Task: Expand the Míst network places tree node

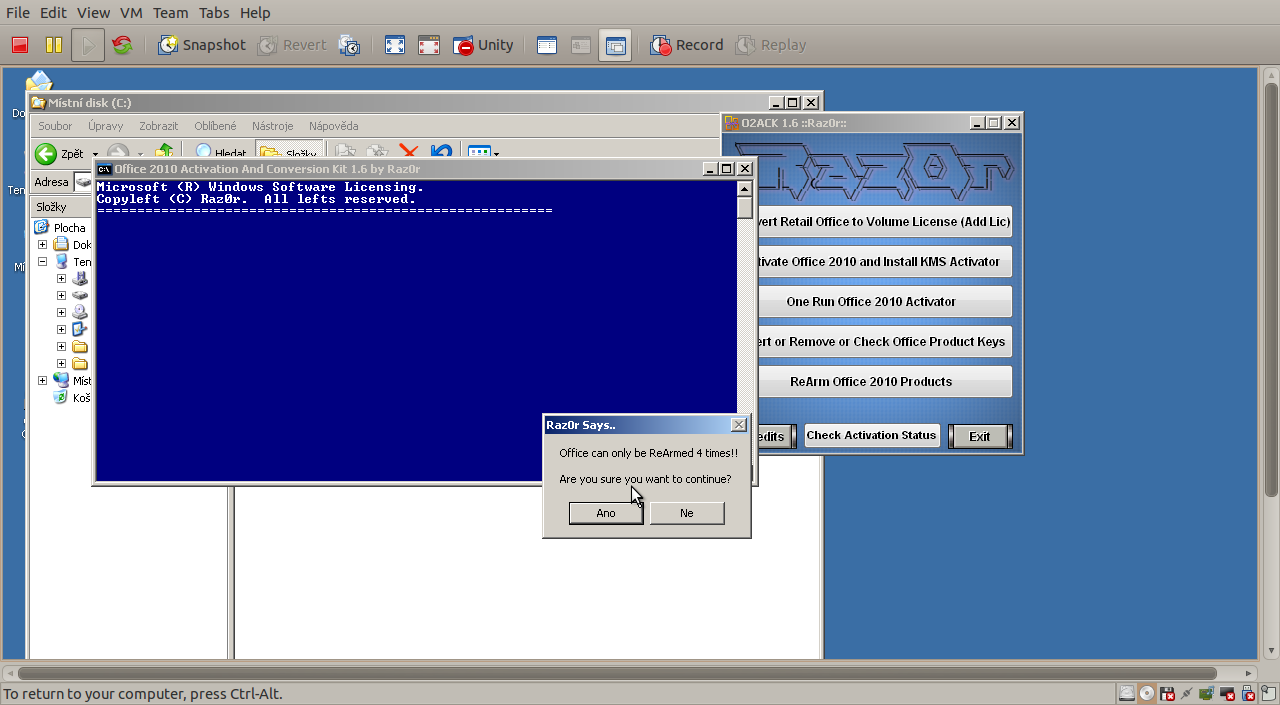Action: click(x=43, y=380)
